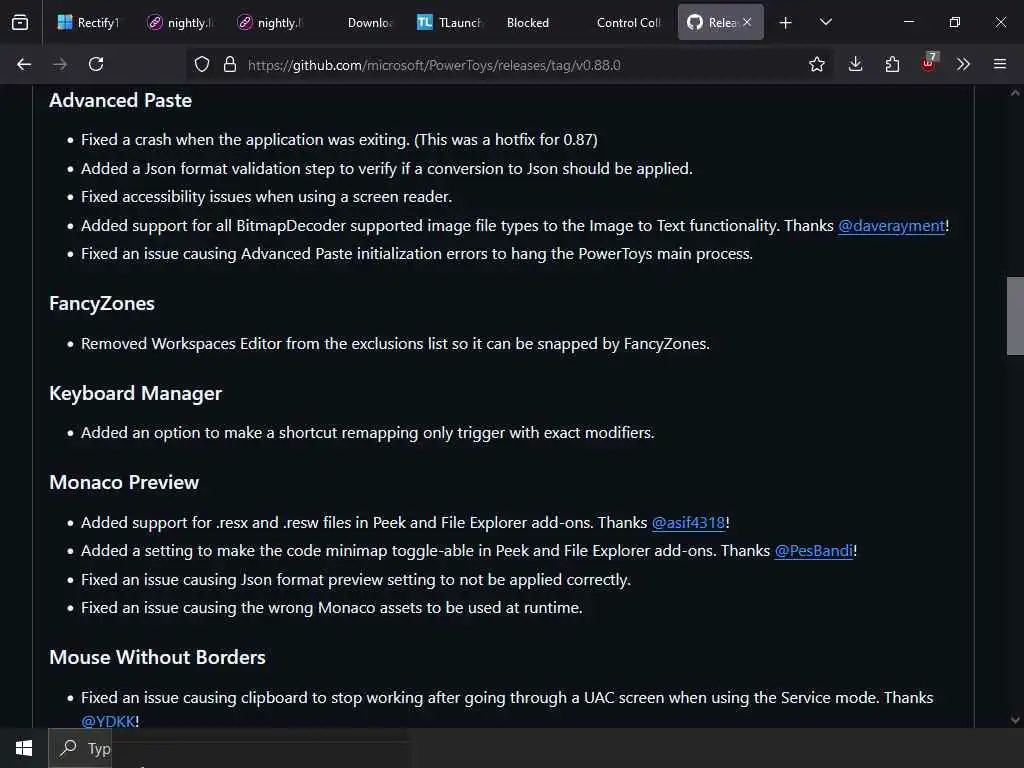Click the line 'Fixed an issue causing Json format preview setting'
Screen dimensions: 1024x768
click(x=356, y=579)
